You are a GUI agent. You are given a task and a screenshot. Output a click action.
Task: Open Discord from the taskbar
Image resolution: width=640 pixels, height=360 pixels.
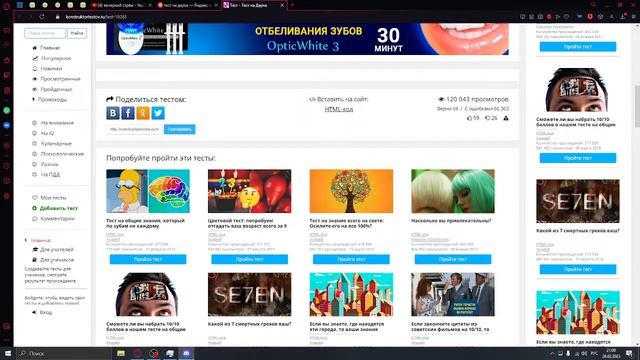tap(186, 353)
